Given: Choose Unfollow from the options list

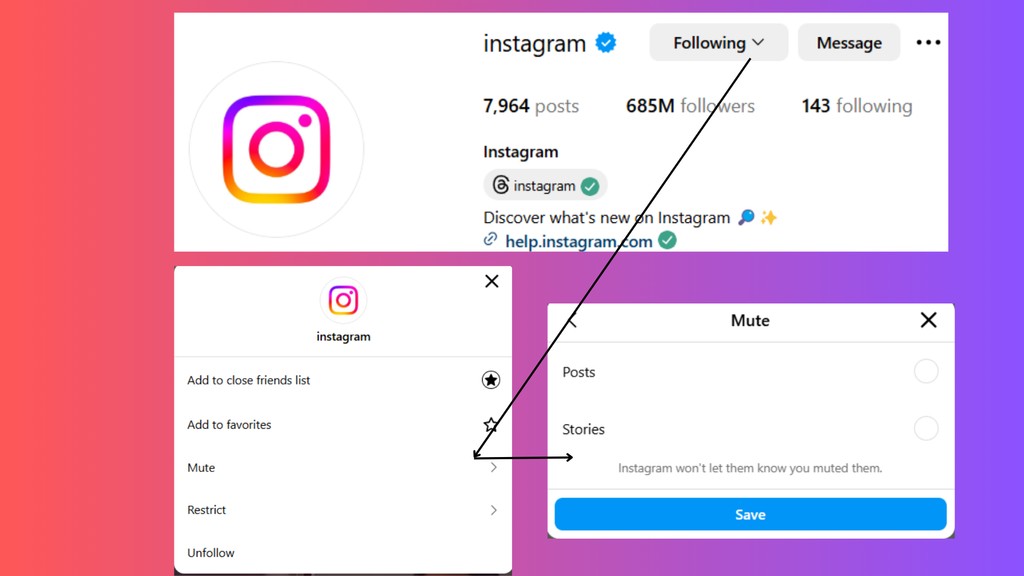Looking at the screenshot, I should click(343, 552).
